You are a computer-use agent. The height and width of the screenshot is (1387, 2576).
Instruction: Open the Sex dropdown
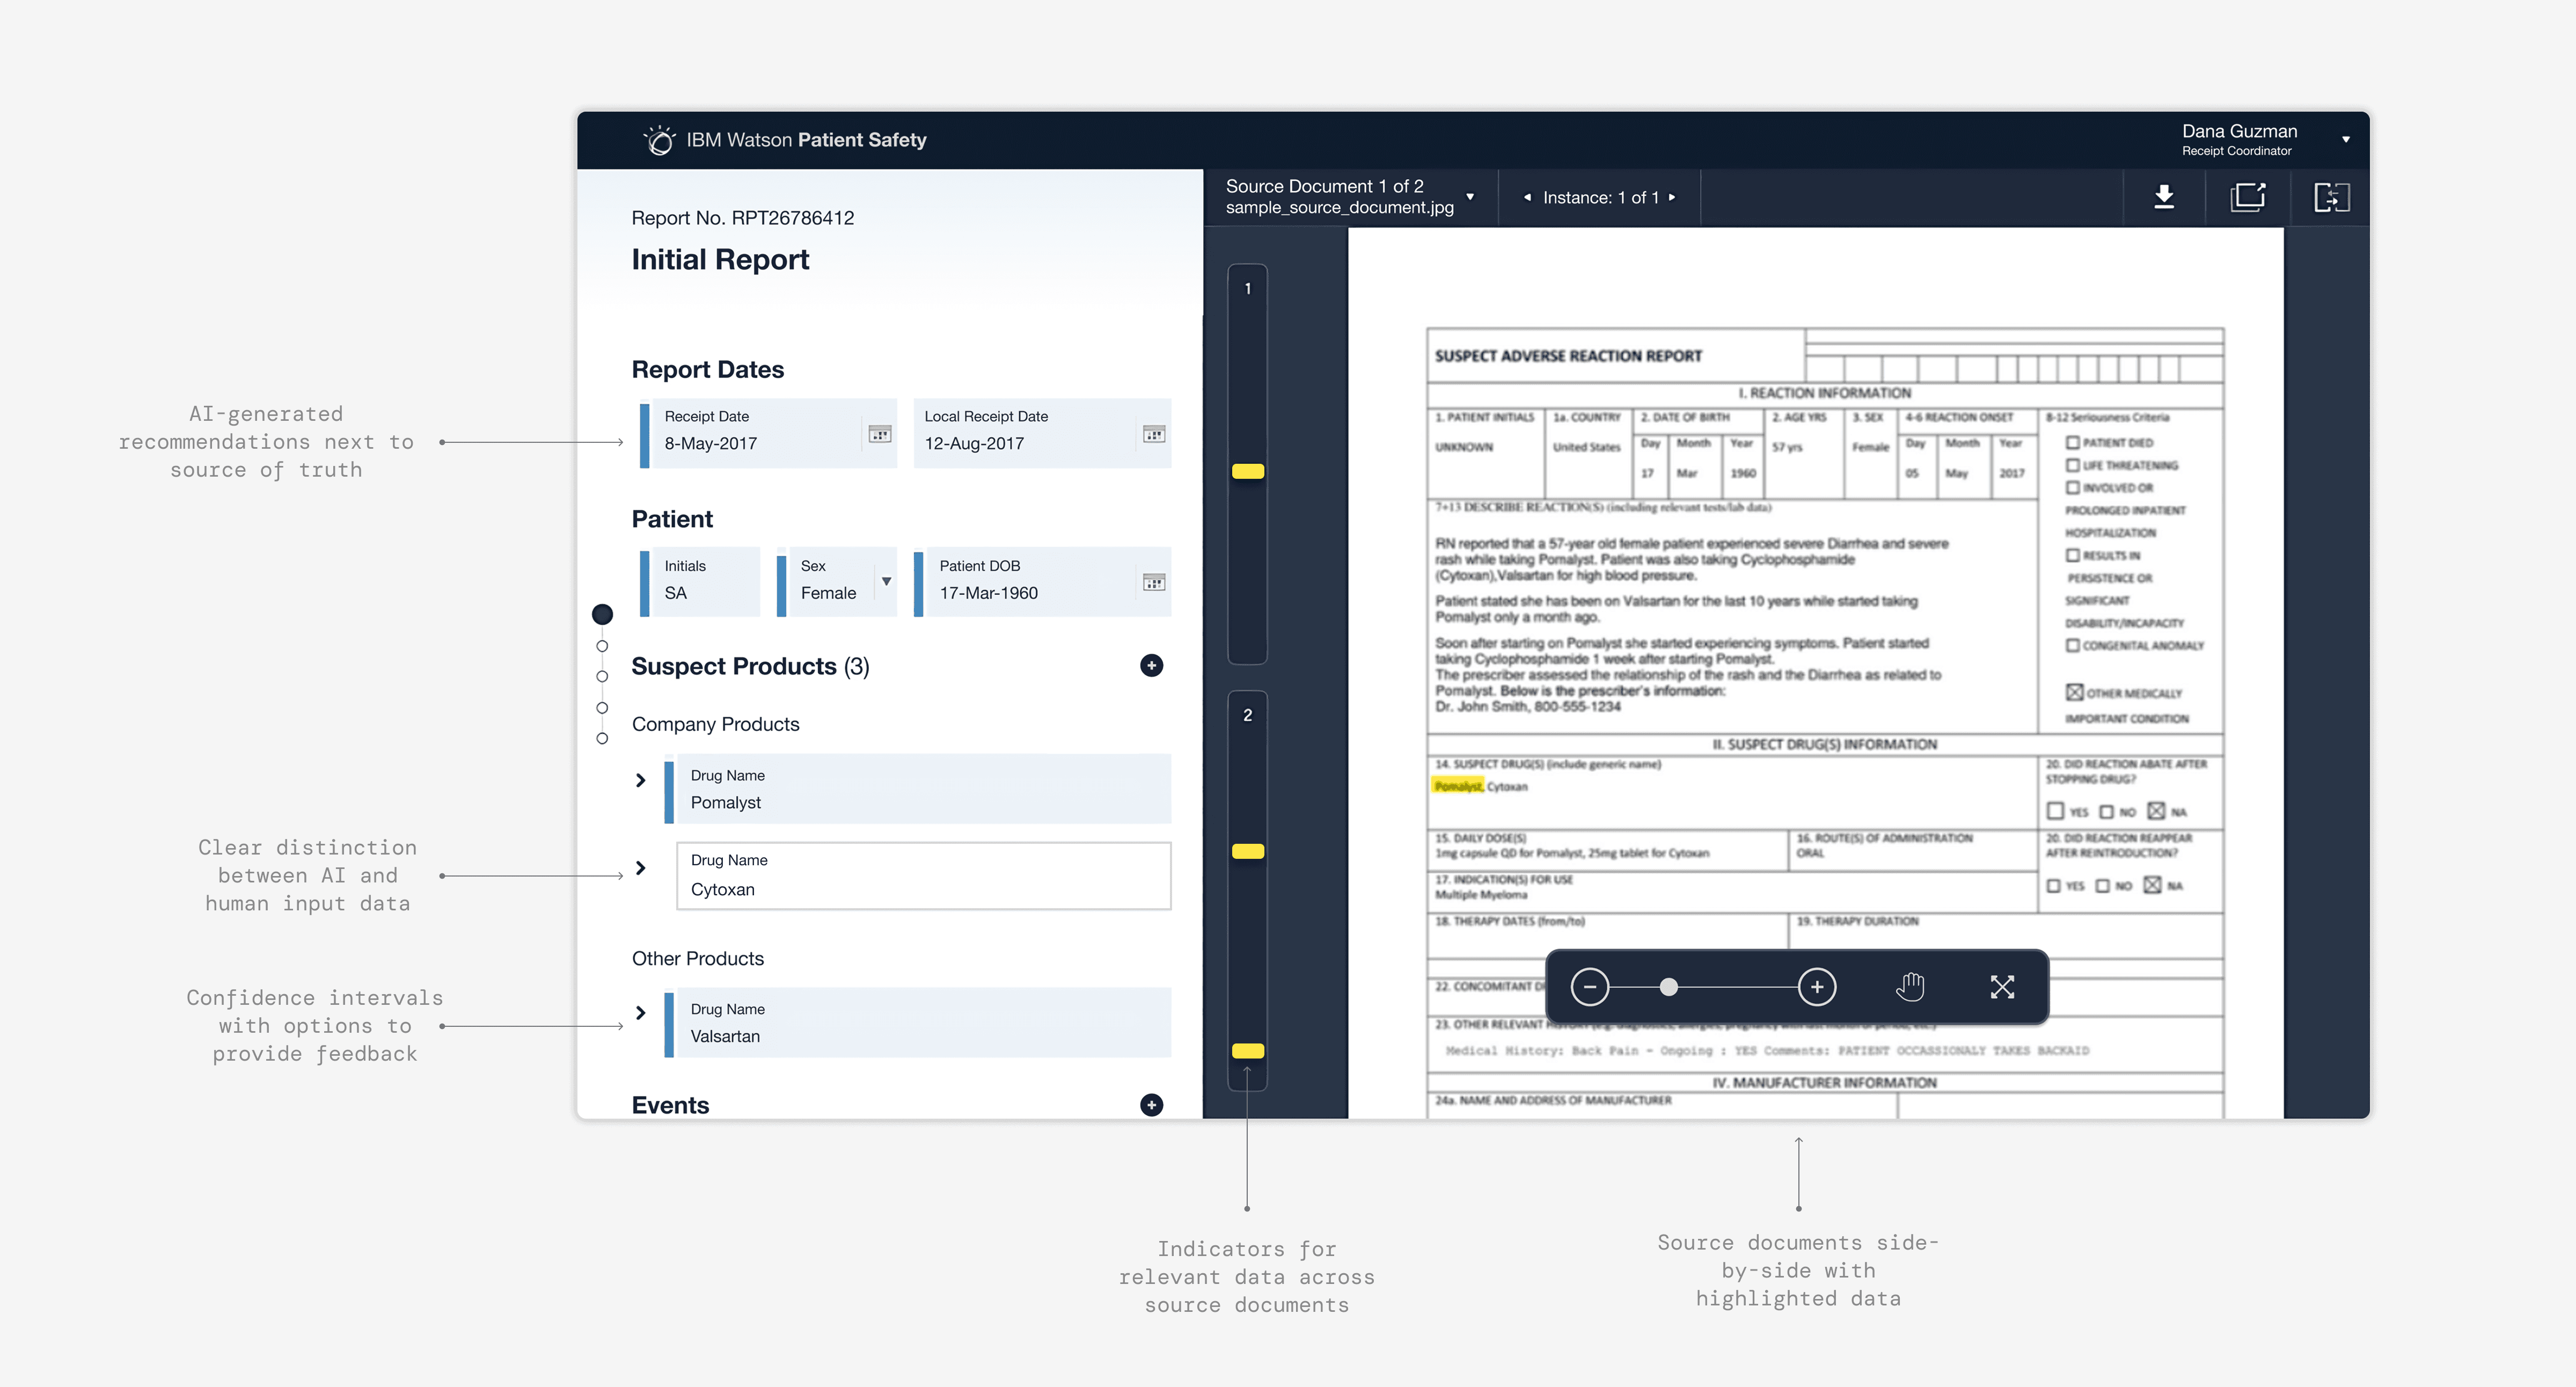(886, 581)
